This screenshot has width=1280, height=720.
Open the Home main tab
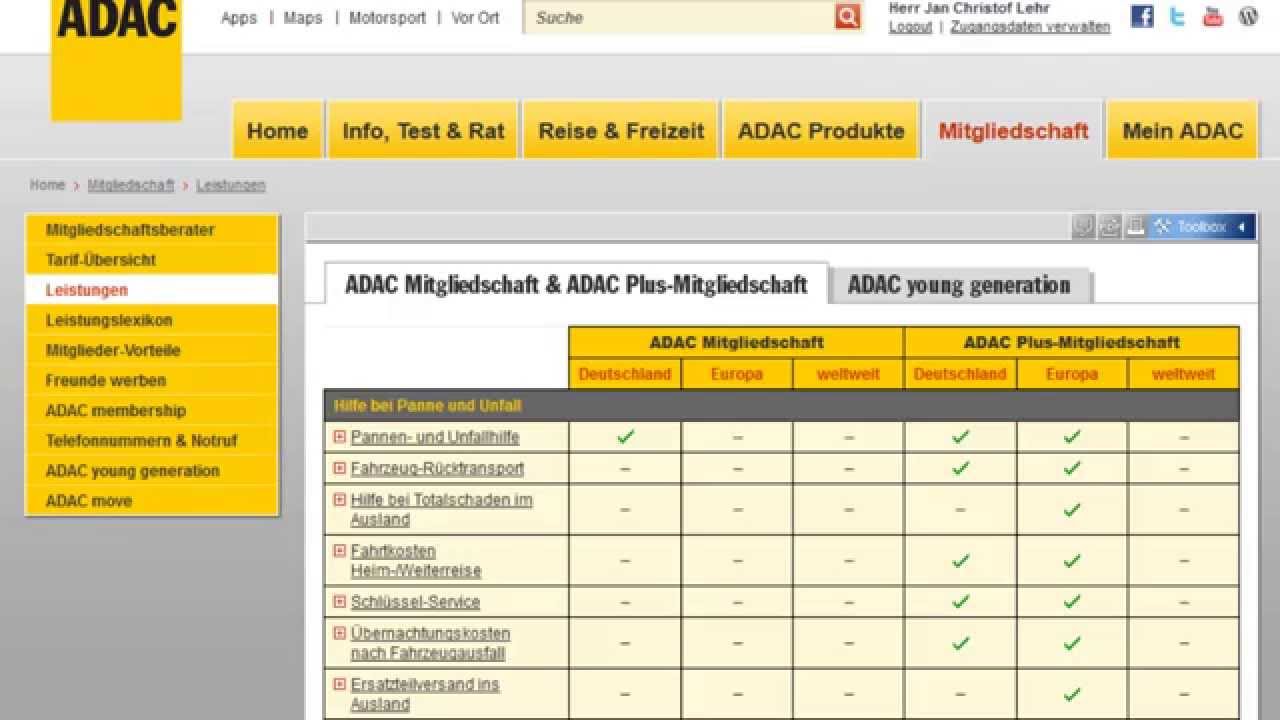point(278,130)
